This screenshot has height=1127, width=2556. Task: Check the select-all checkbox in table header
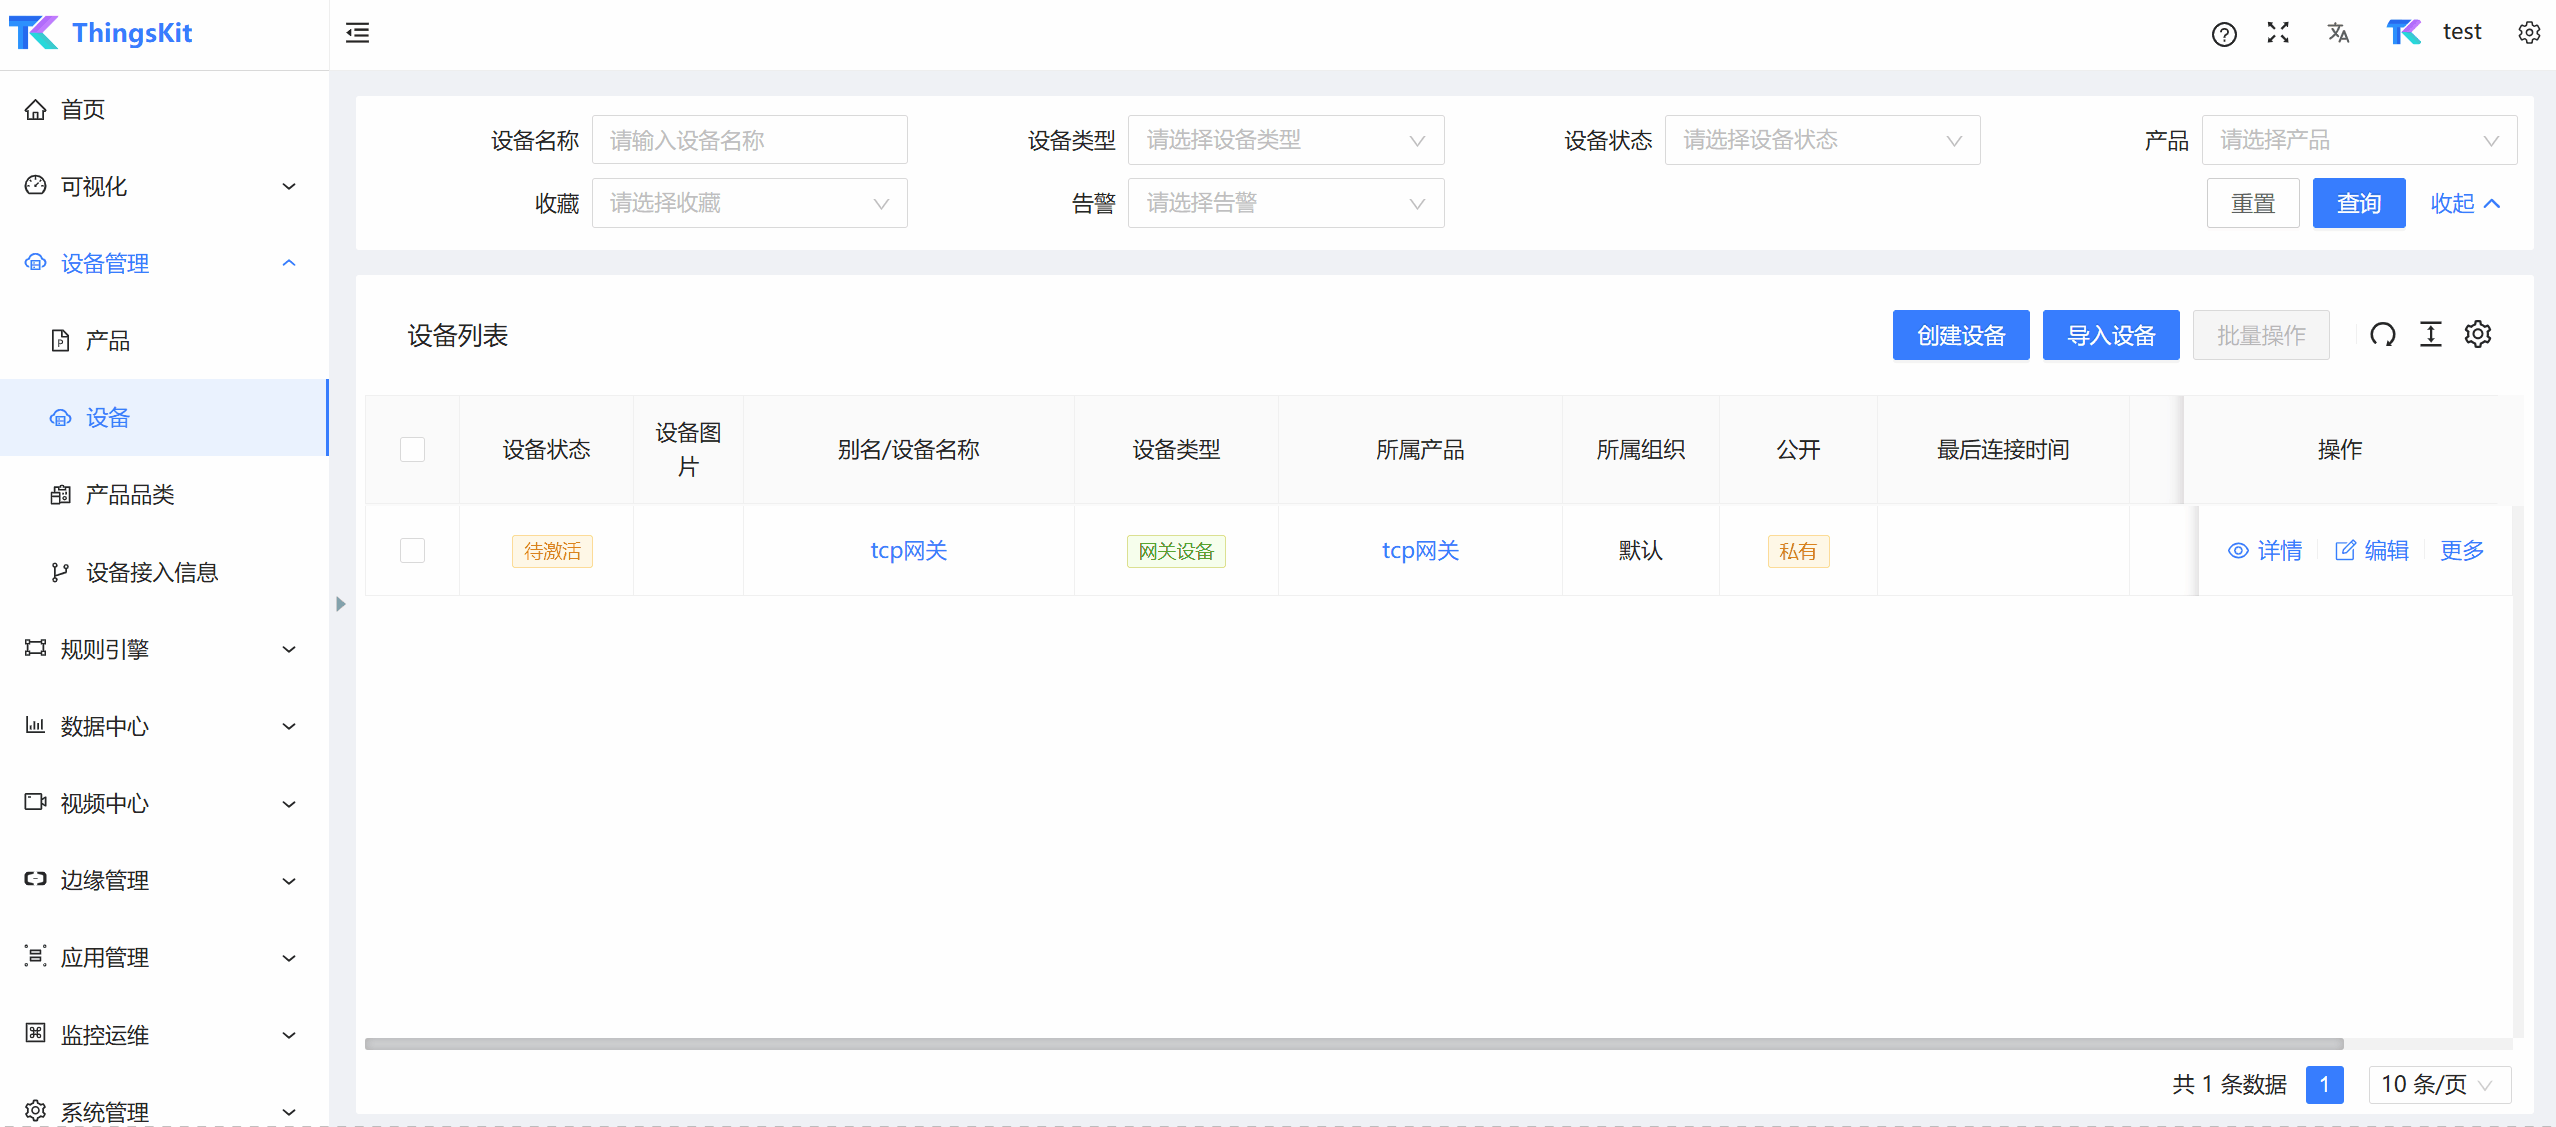click(x=412, y=450)
